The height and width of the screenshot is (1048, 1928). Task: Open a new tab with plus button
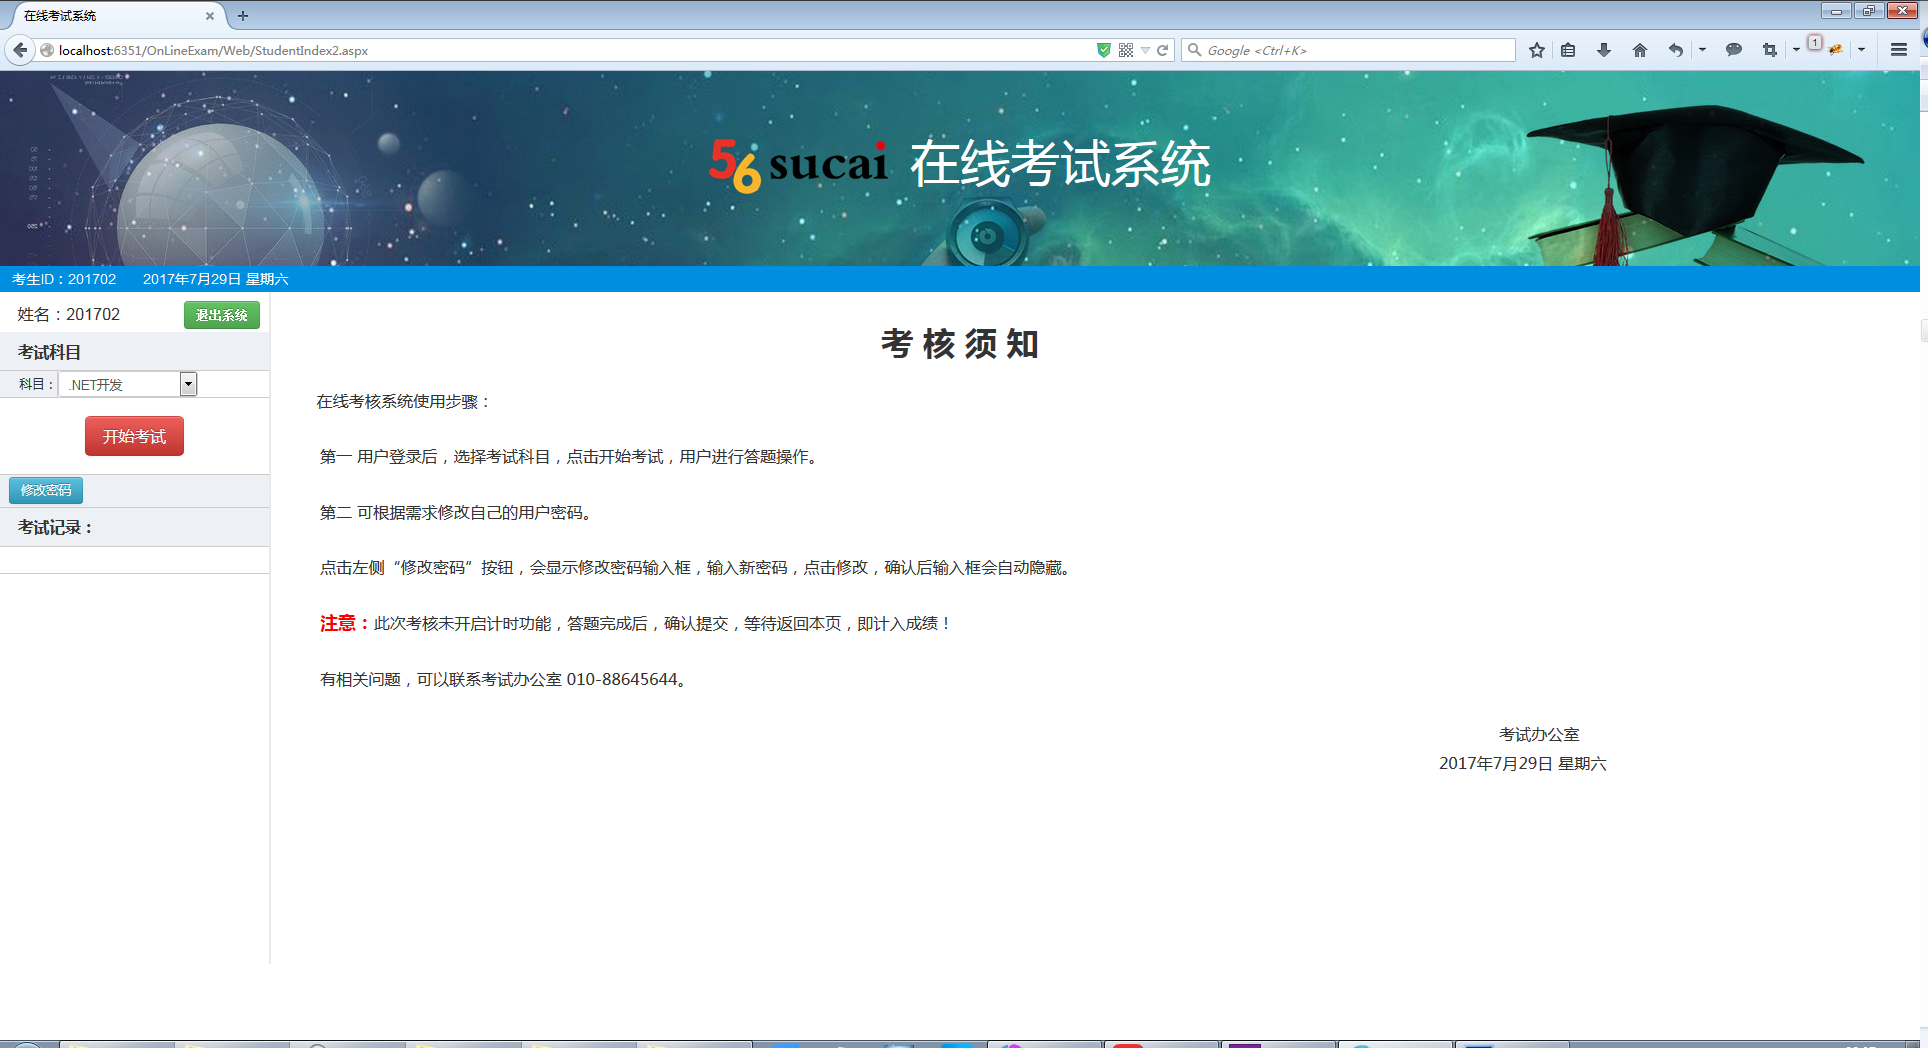click(243, 16)
